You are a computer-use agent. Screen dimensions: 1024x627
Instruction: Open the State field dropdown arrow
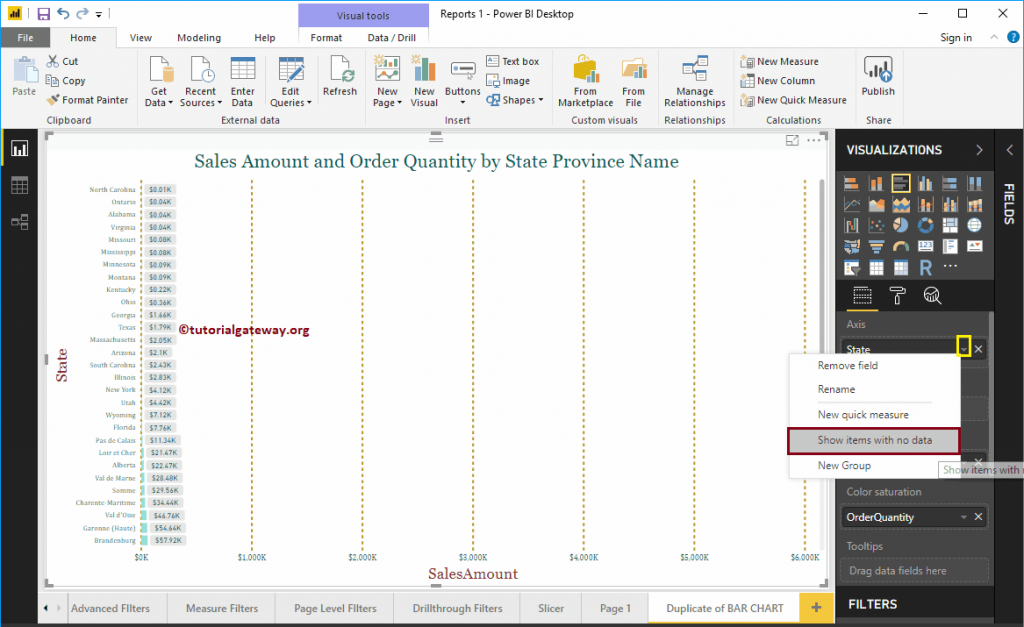(x=963, y=349)
